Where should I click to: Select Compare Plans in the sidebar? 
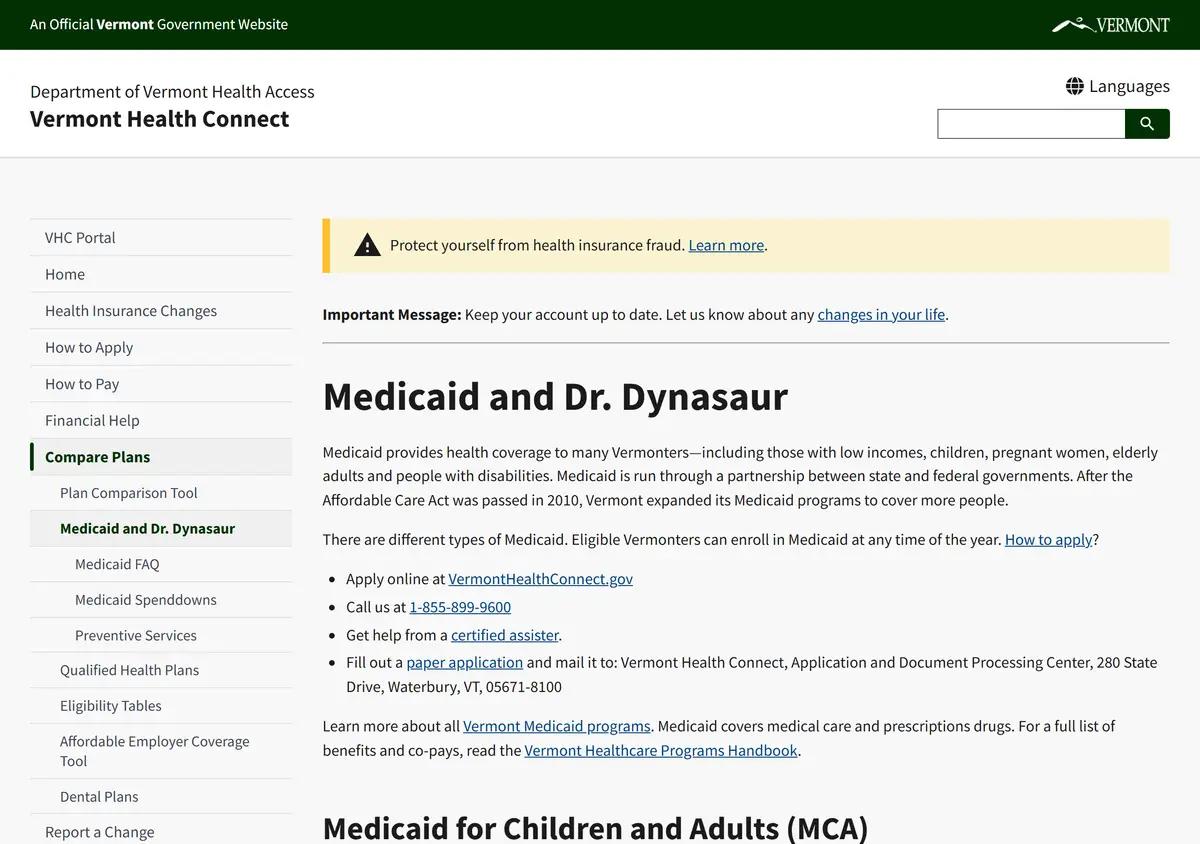point(161,457)
